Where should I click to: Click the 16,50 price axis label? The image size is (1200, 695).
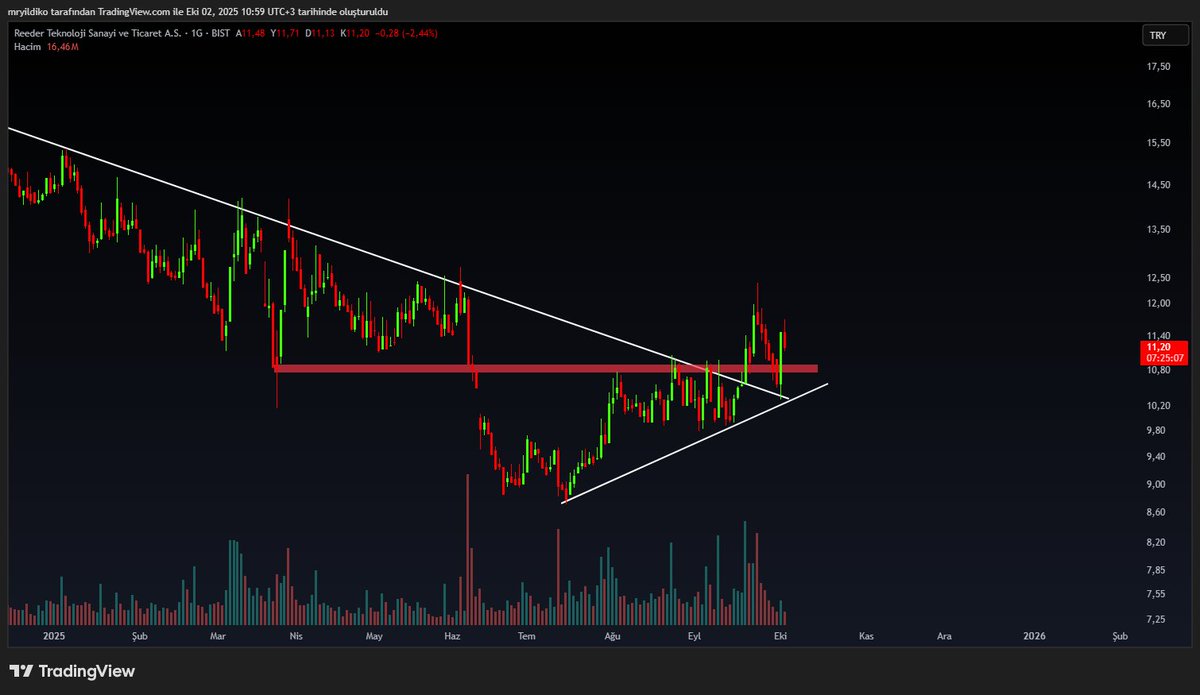tap(1158, 104)
